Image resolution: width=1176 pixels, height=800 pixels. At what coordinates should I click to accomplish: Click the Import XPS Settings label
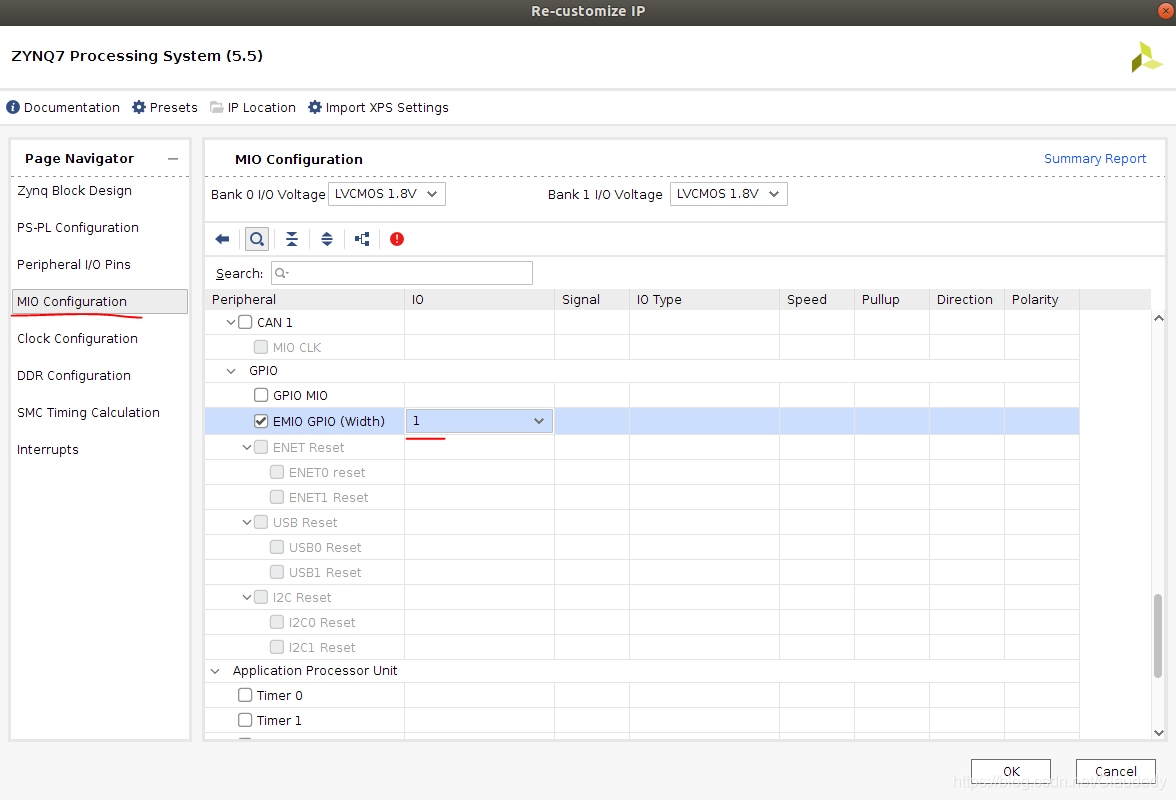coord(387,107)
